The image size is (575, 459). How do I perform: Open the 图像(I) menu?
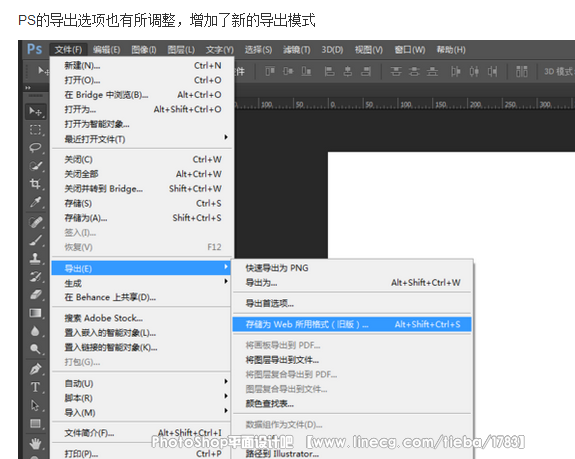point(144,49)
